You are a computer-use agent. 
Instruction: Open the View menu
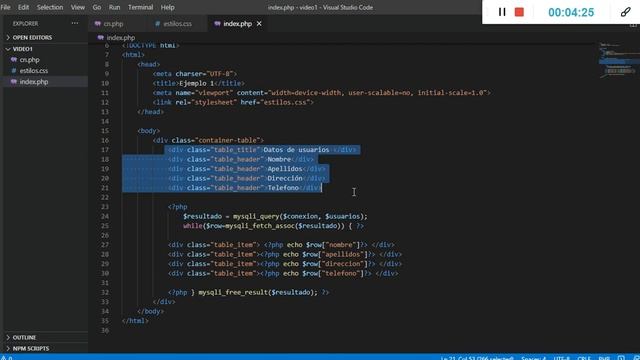pos(78,7)
